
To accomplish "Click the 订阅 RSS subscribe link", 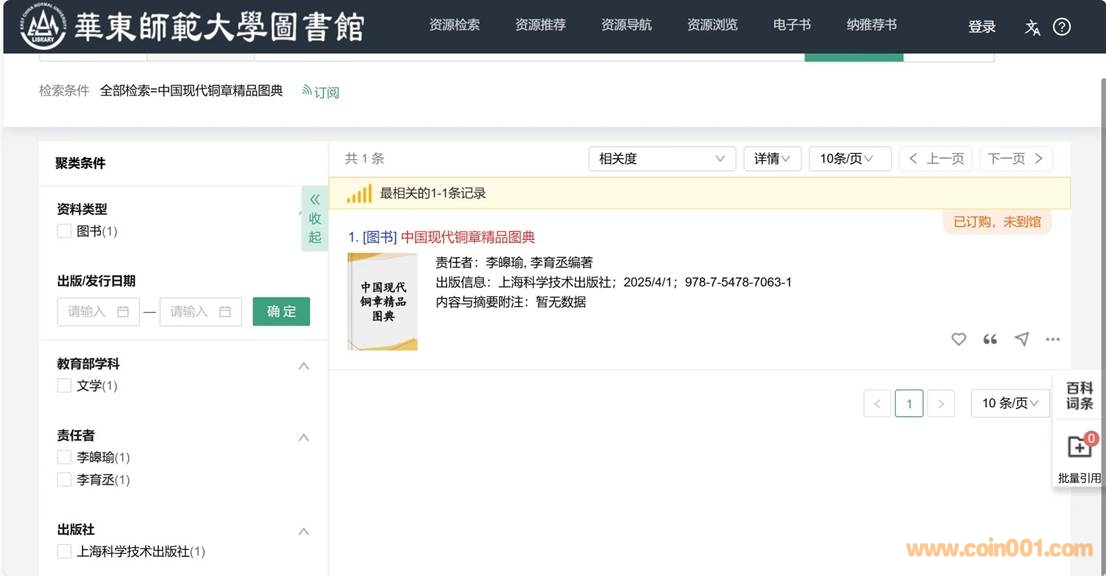I will click(321, 92).
